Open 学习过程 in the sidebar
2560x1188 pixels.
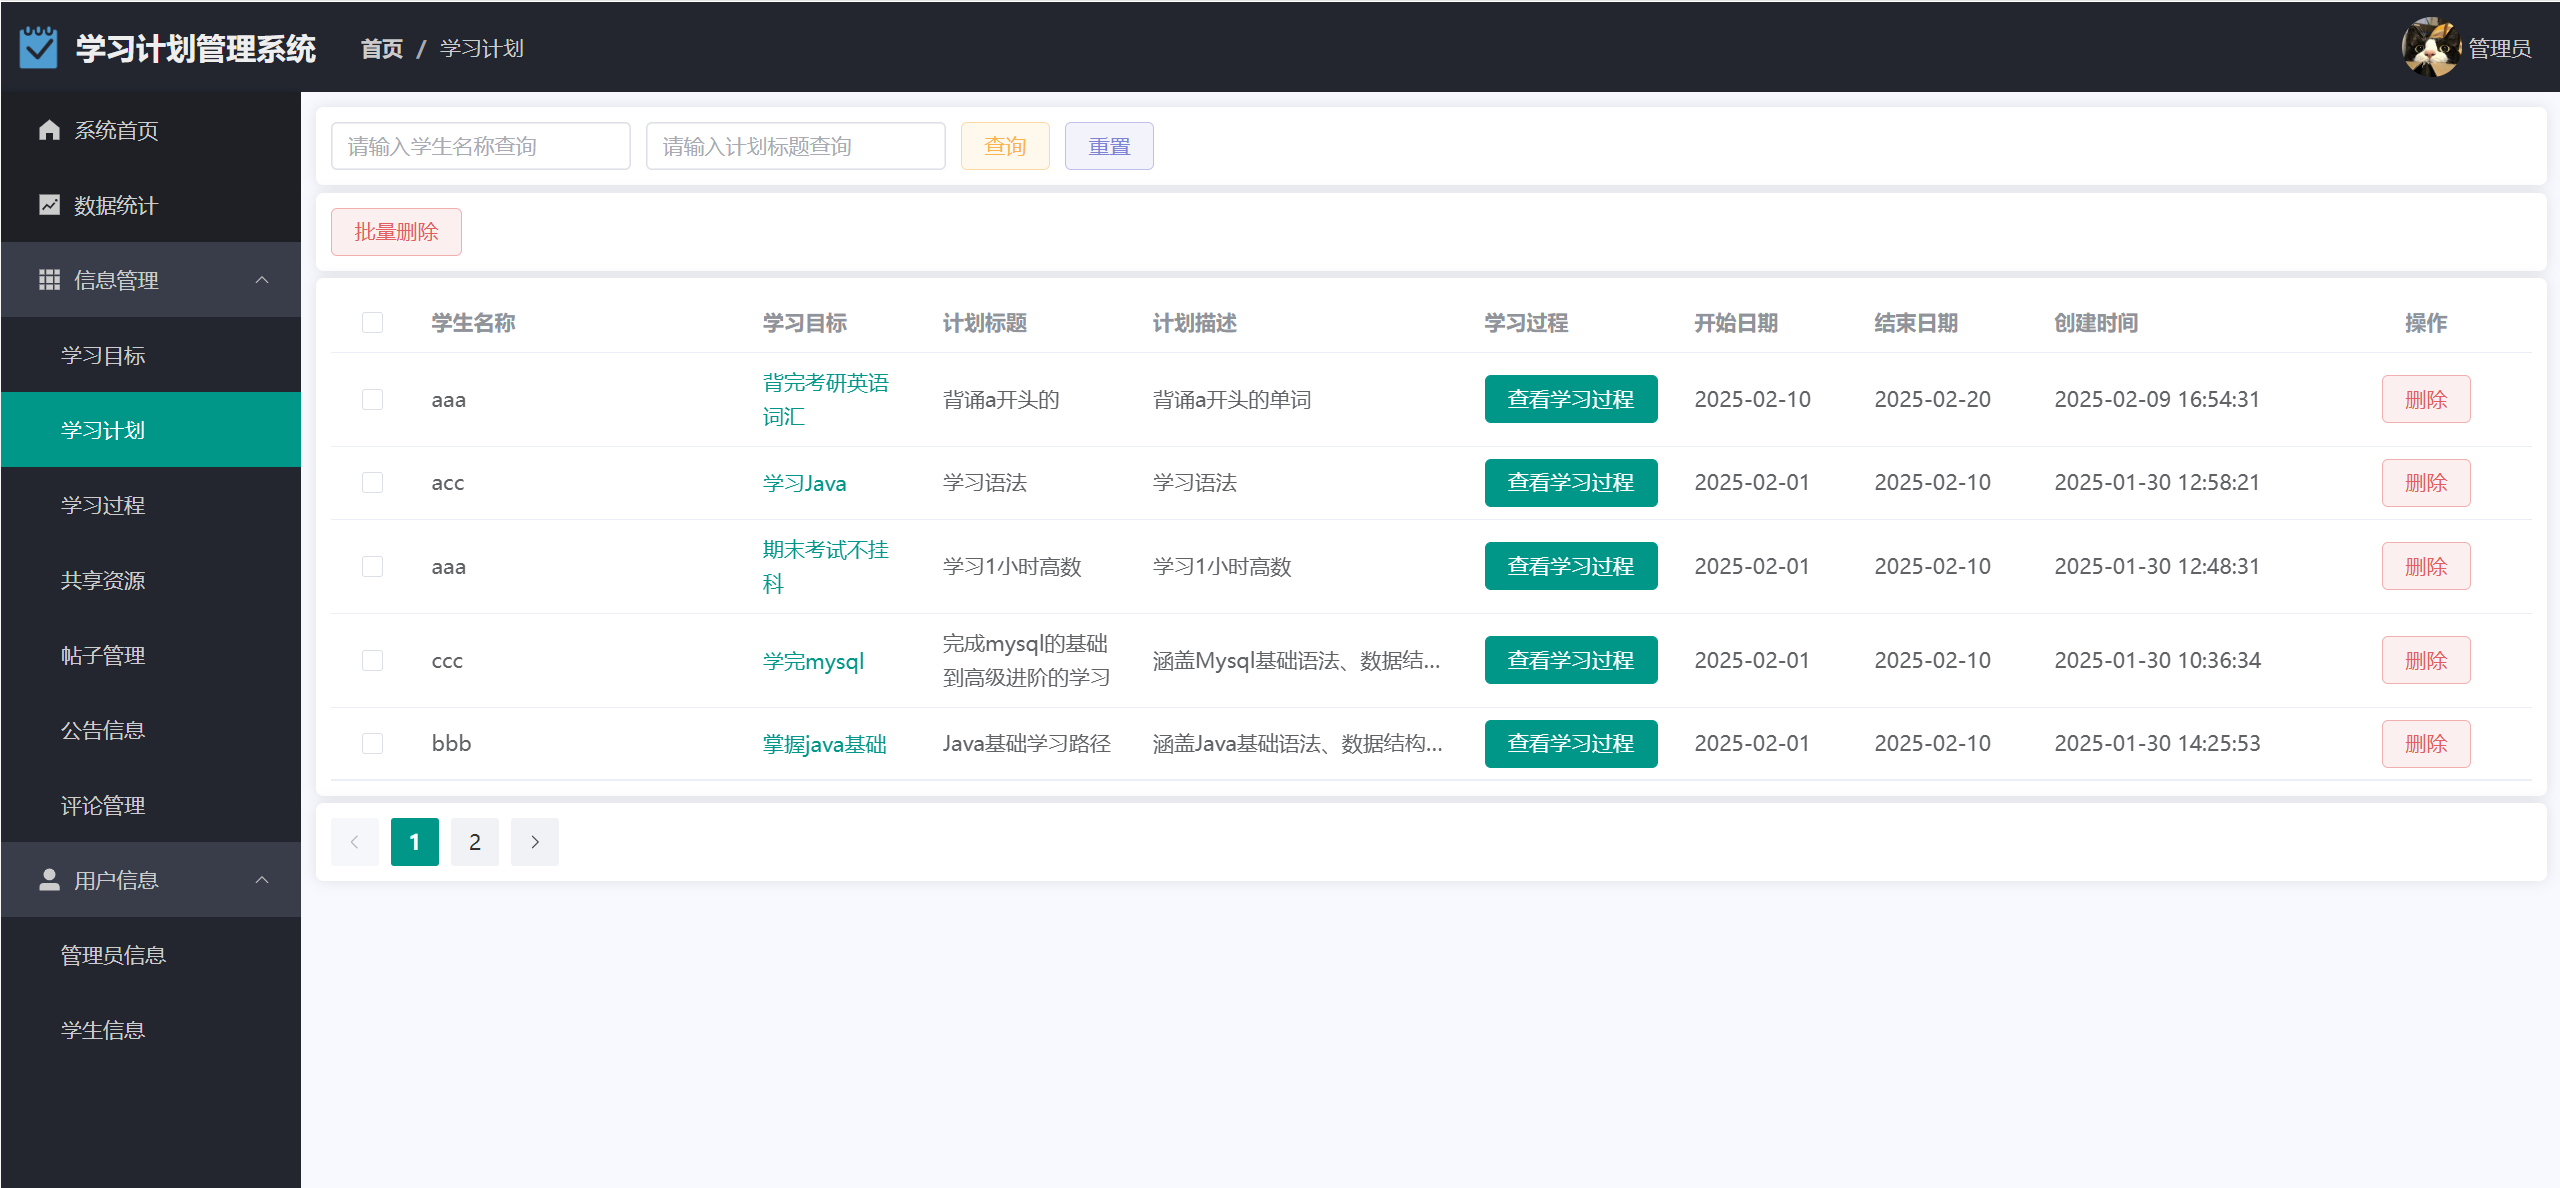point(103,505)
